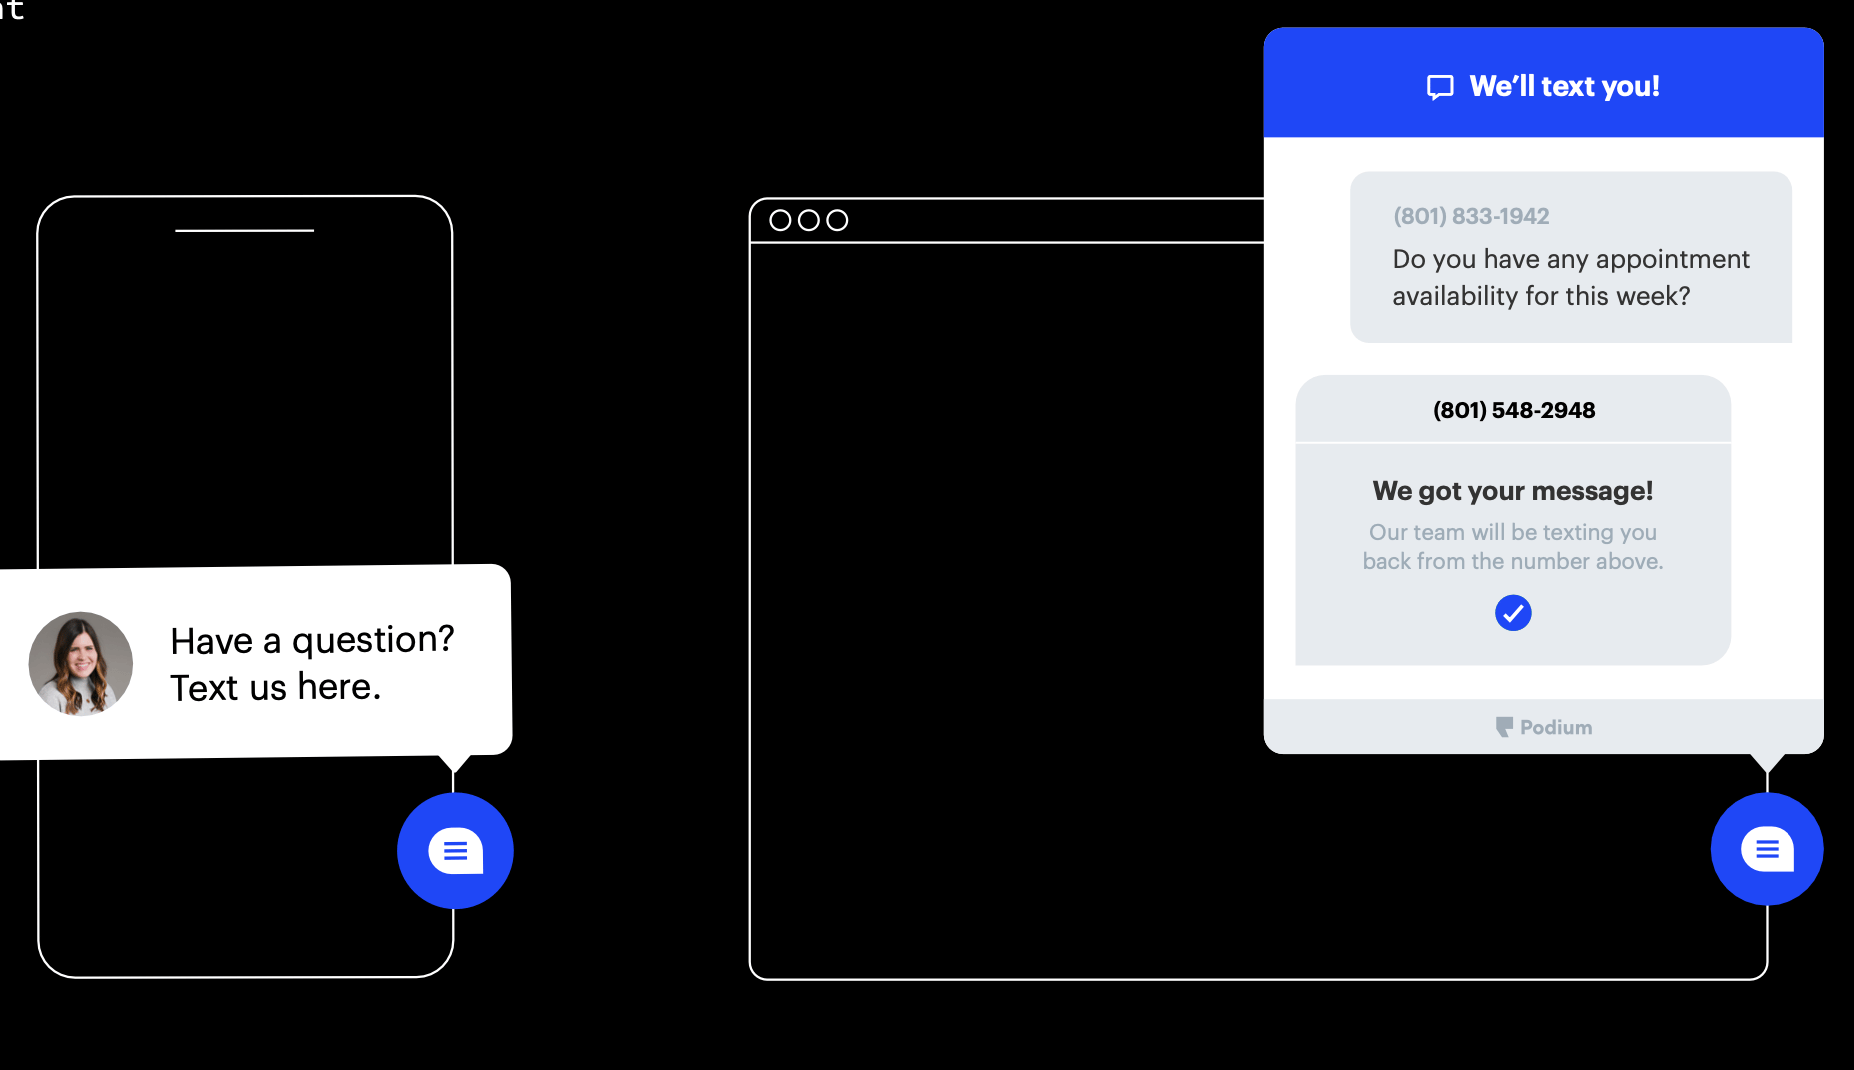Click the phone number (801) 833-1942

(1471, 216)
